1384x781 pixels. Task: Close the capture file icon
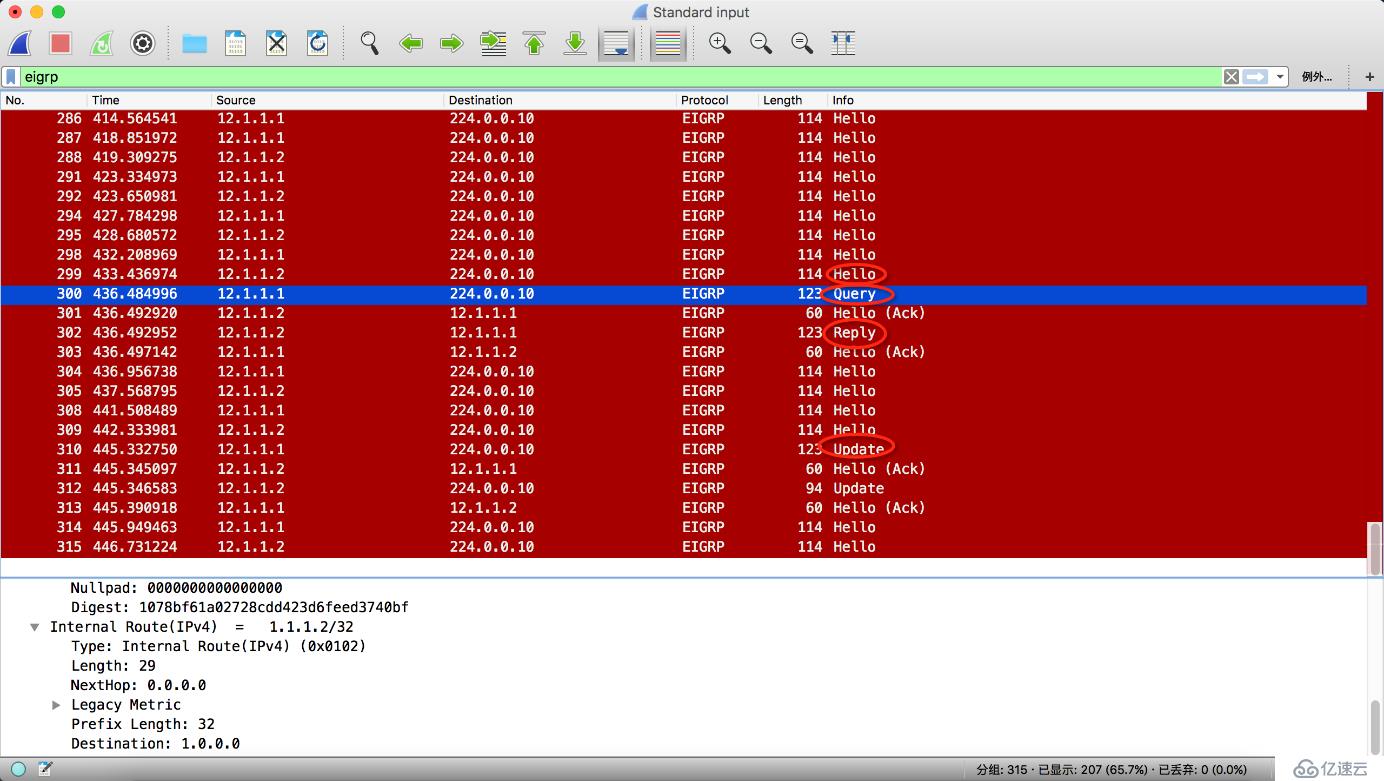276,43
